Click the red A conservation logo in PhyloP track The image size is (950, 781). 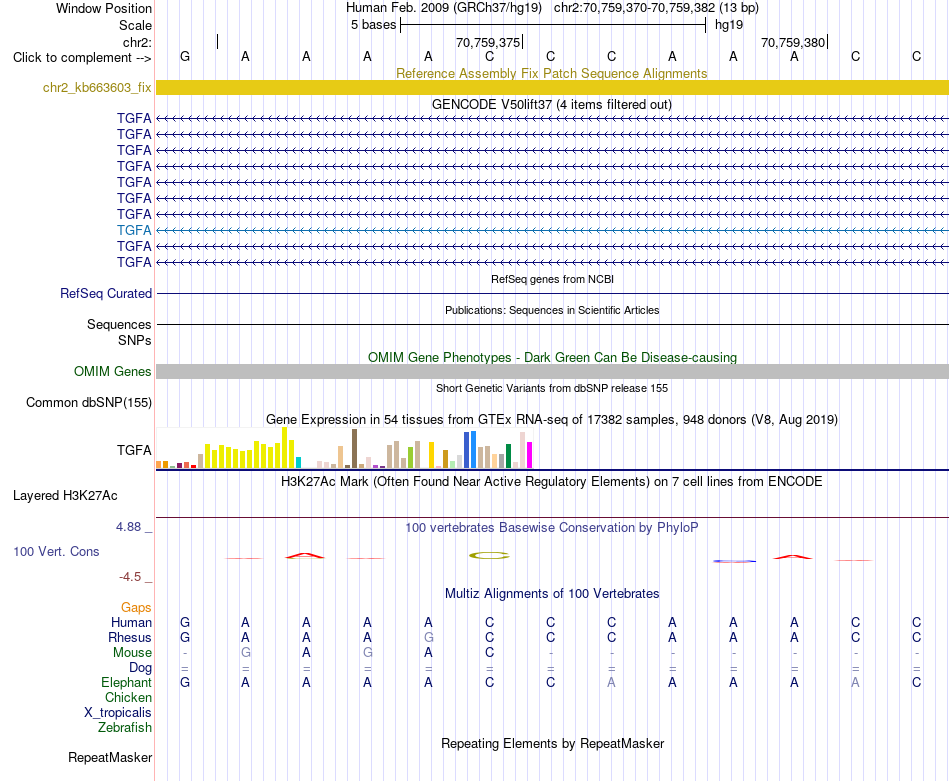tap(305, 555)
